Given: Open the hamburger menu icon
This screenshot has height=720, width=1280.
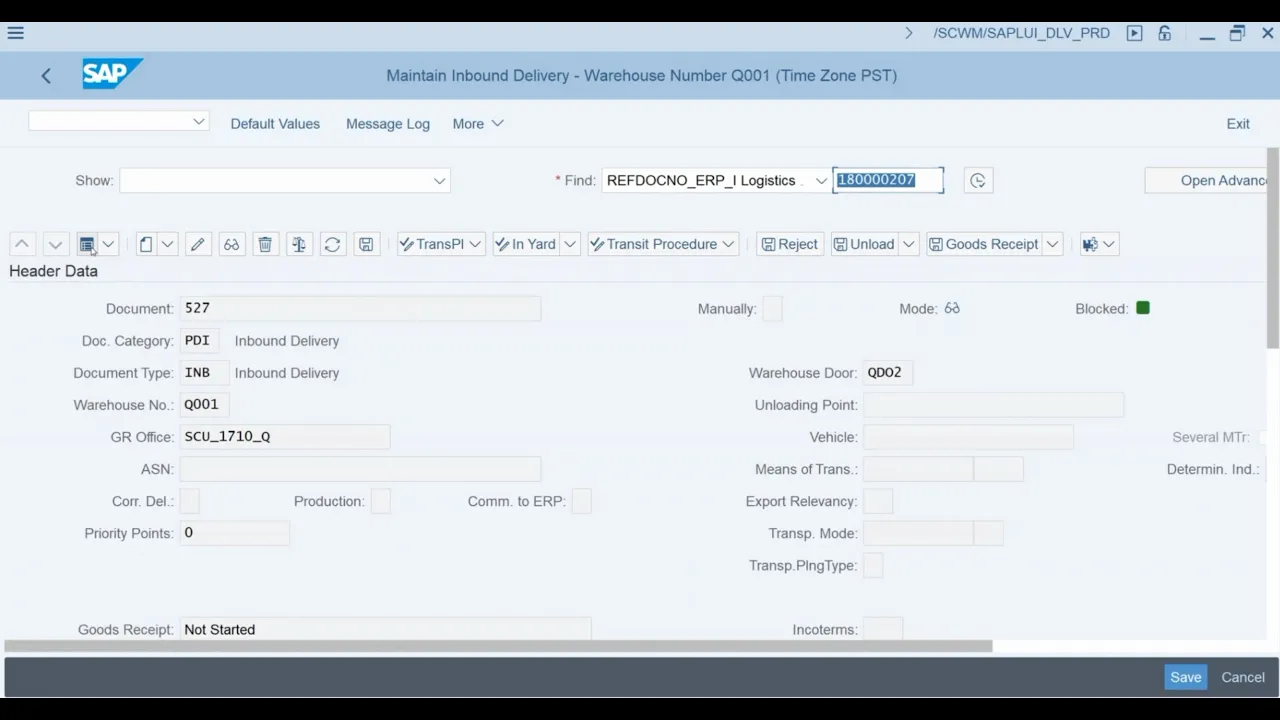Looking at the screenshot, I should 15,33.
